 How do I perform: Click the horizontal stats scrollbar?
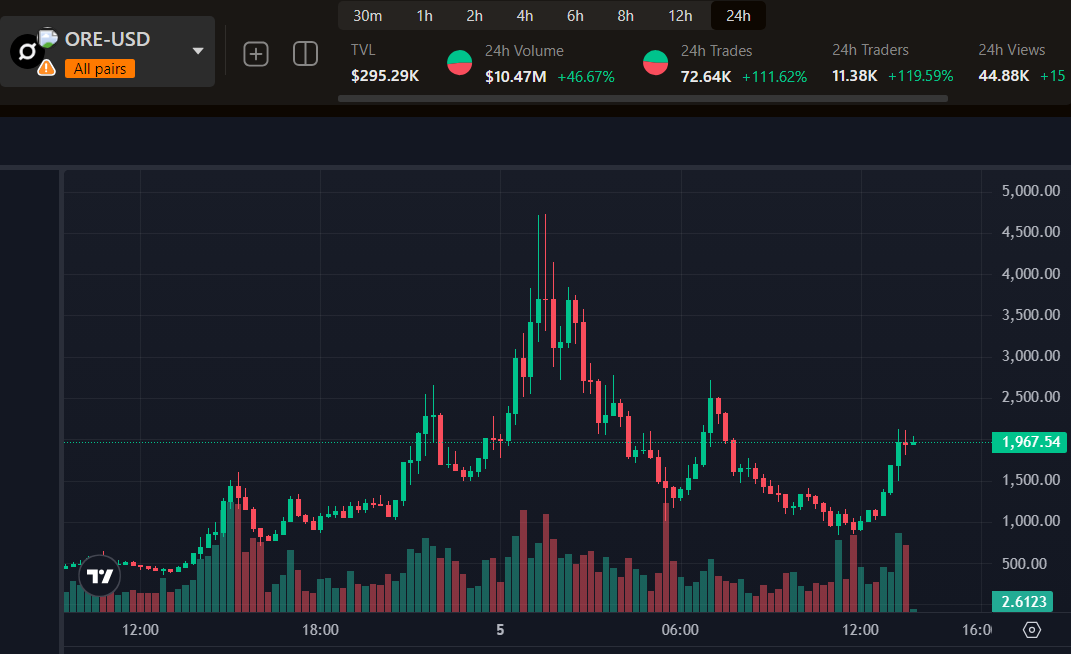pos(642,99)
